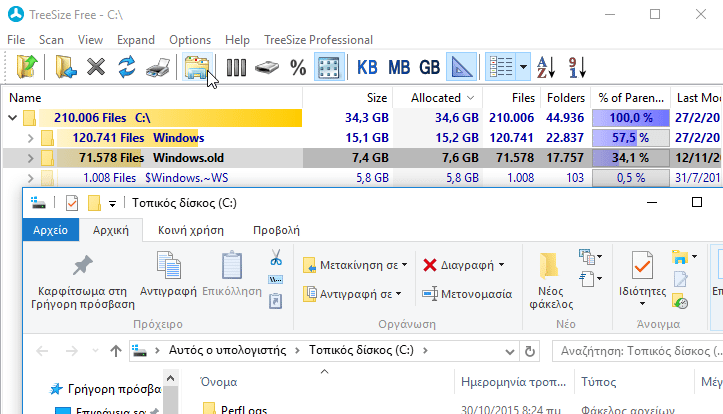Screen dimensions: 723x414
Task: Click the Ιδιότητες properties icon
Action: pyautogui.click(x=642, y=265)
